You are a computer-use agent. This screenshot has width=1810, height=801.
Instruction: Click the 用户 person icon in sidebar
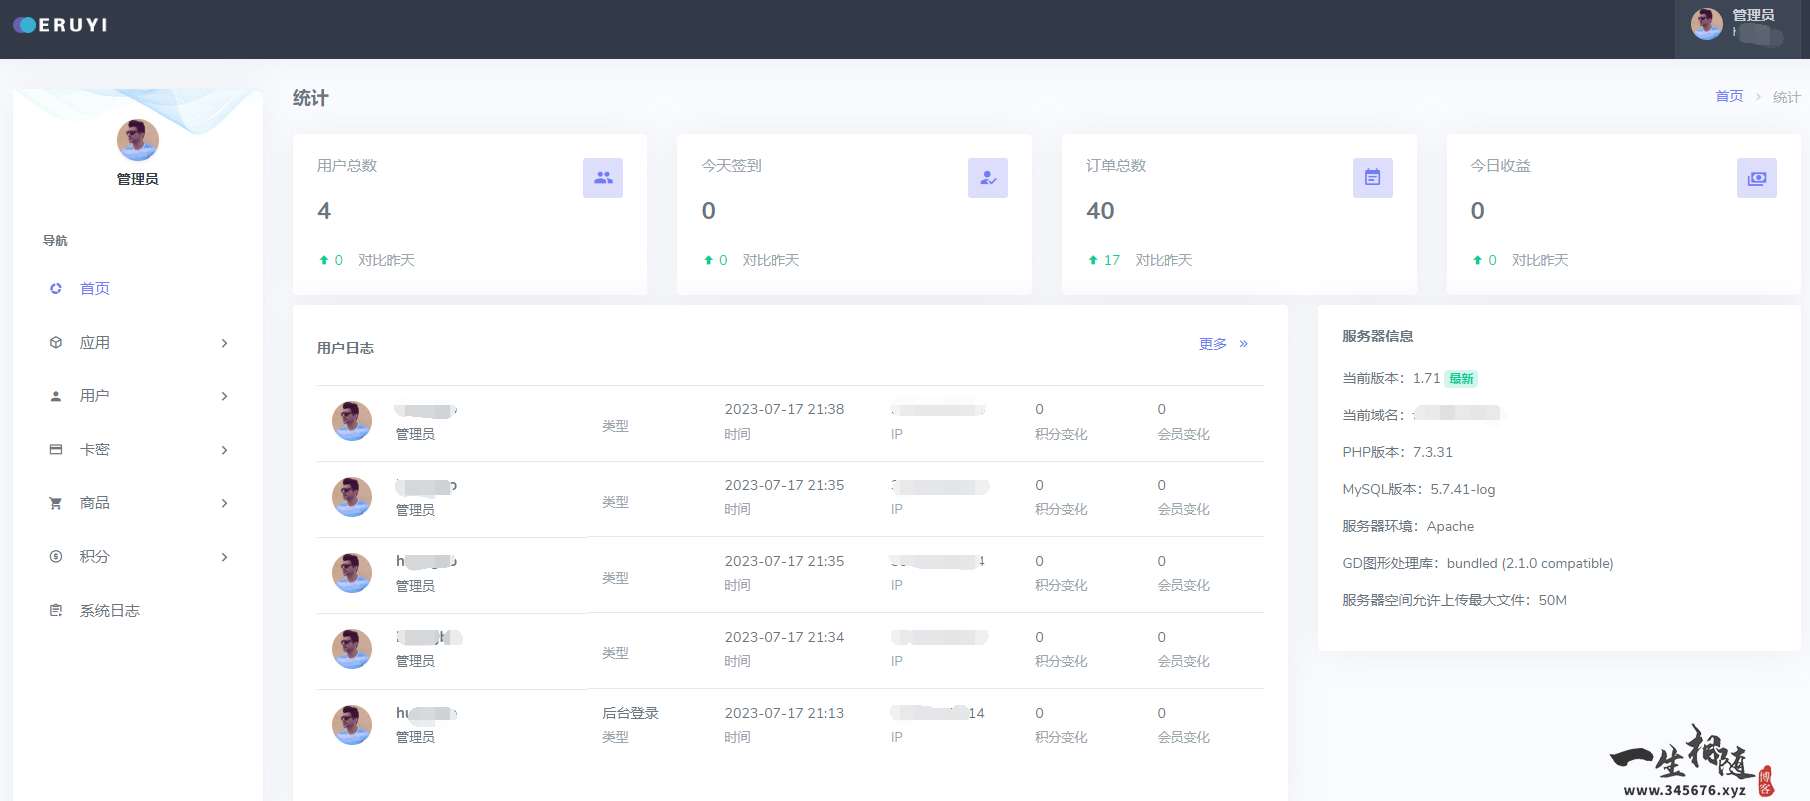[56, 396]
